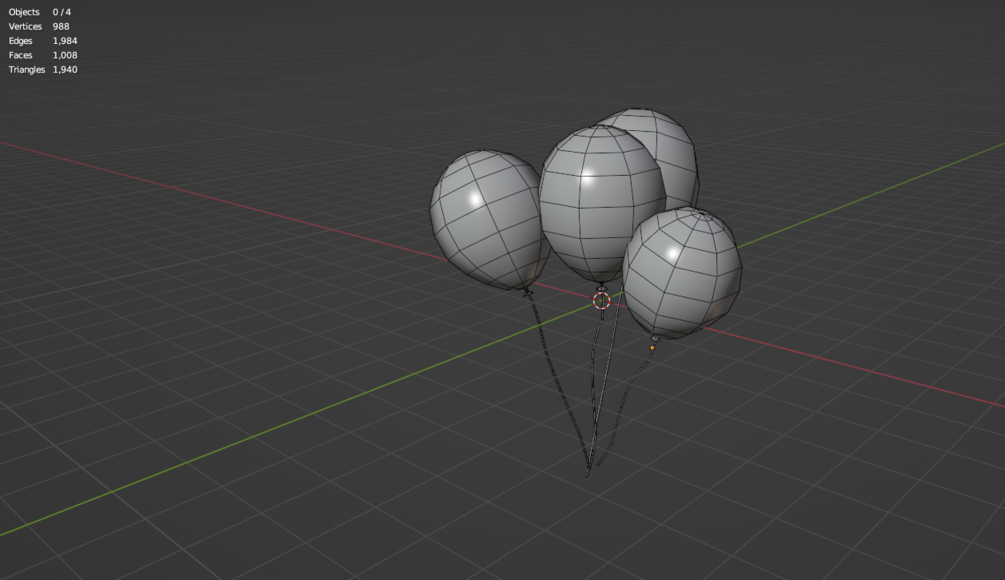This screenshot has width=1005, height=580.
Task: Select the lower-right balloon mesh
Action: (x=682, y=272)
